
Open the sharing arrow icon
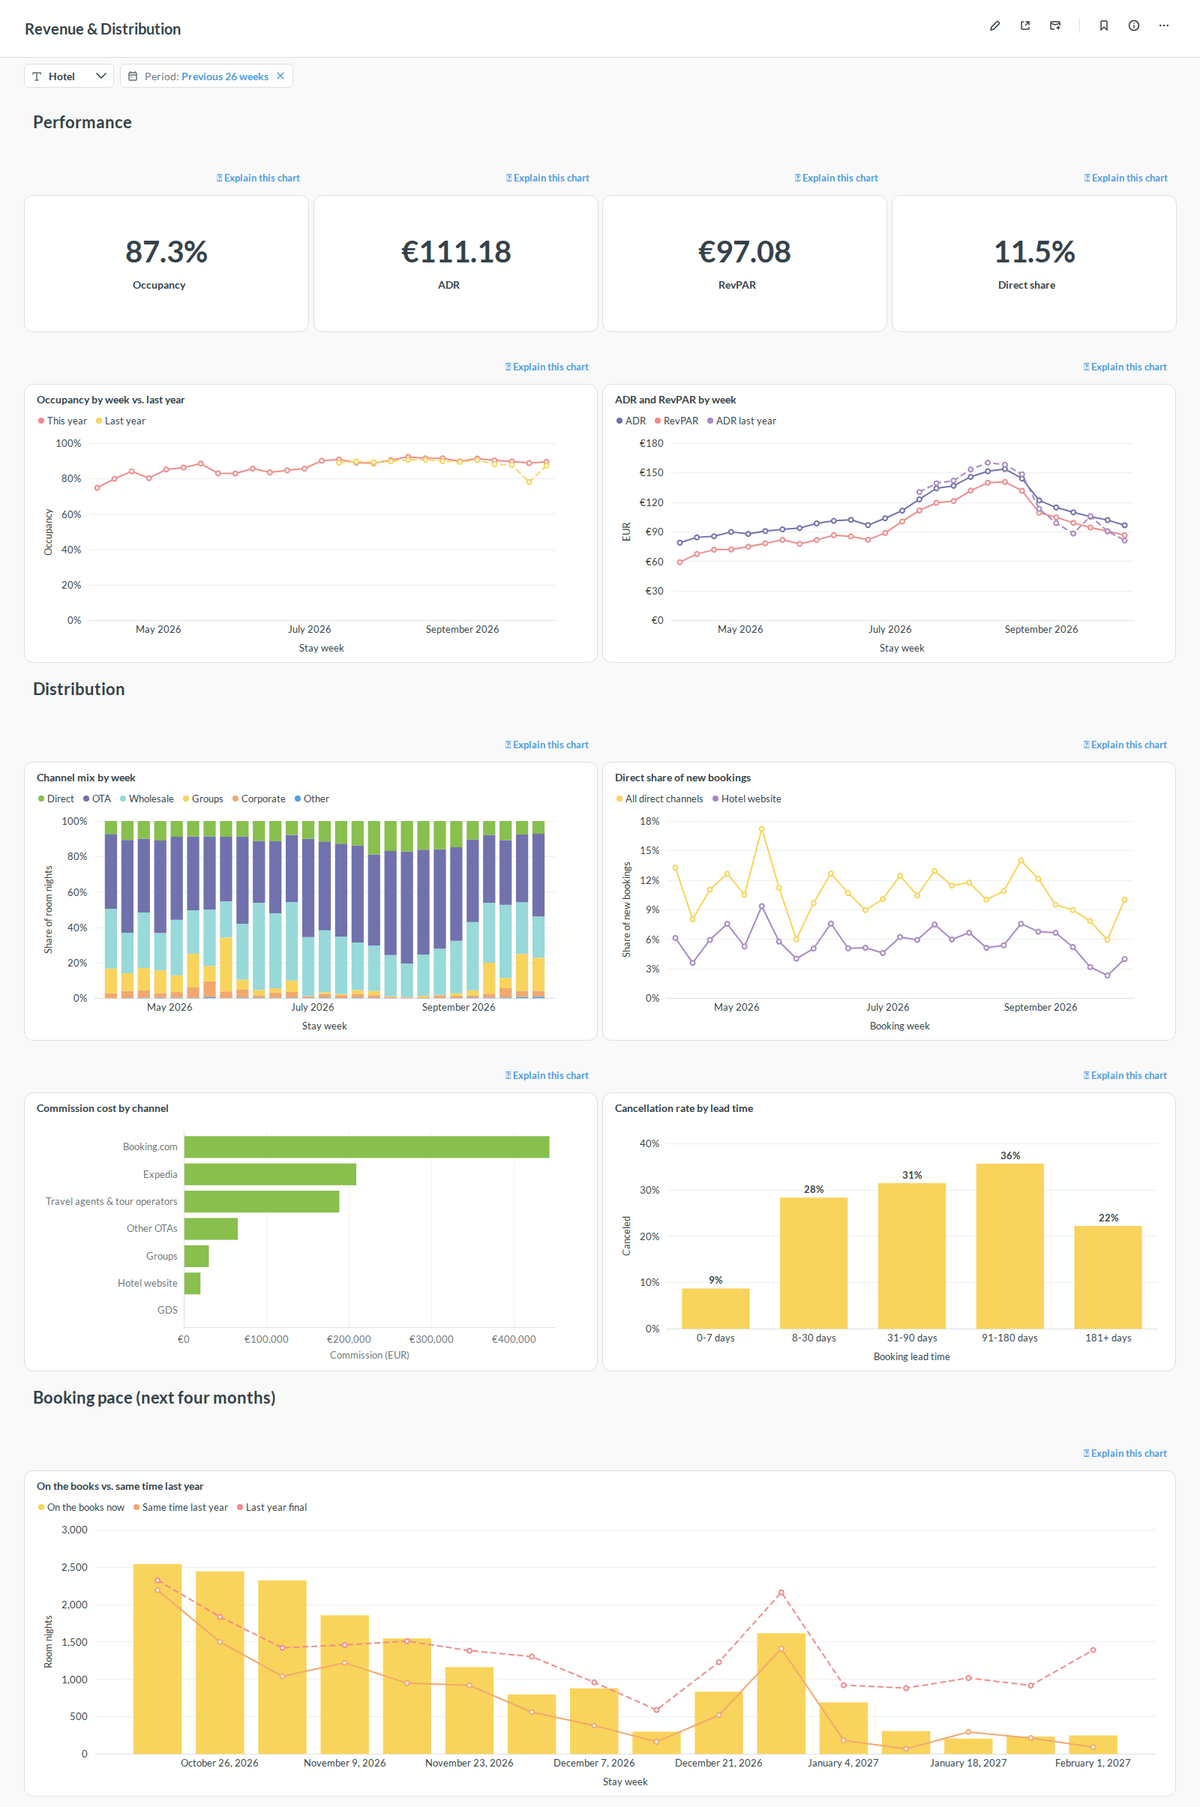coord(1025,26)
